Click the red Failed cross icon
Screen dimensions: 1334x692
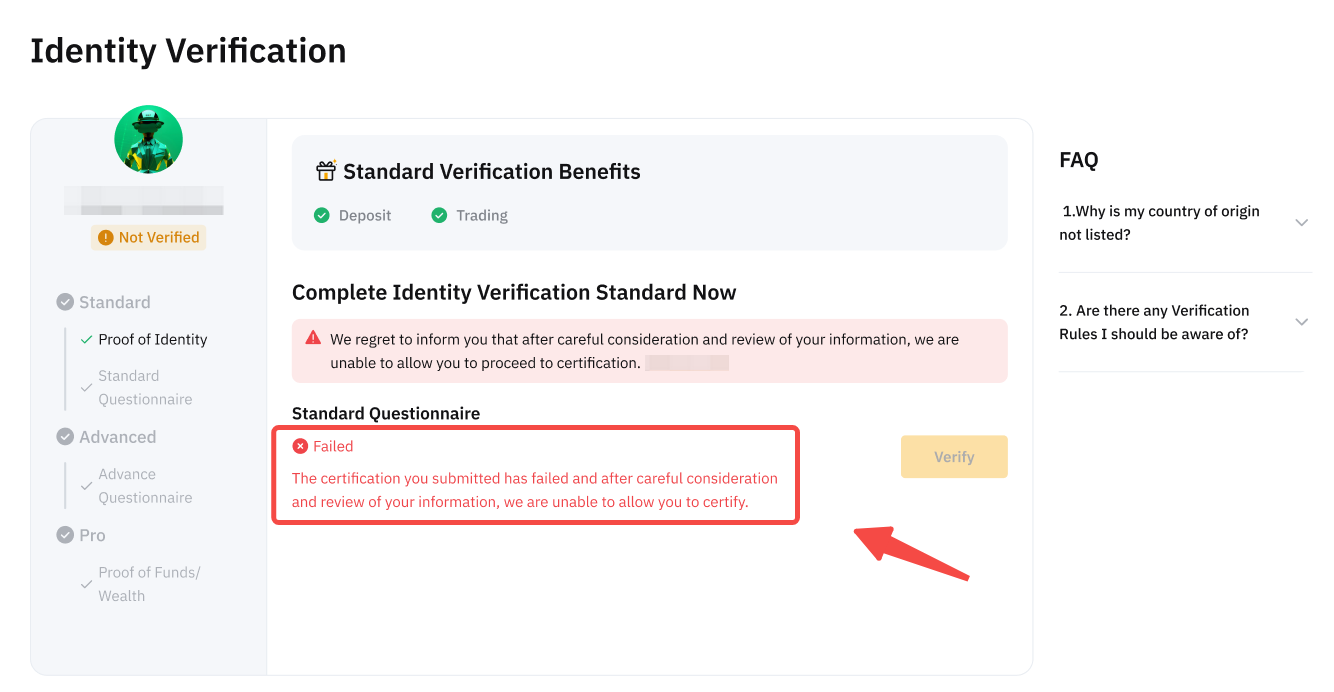tap(300, 446)
